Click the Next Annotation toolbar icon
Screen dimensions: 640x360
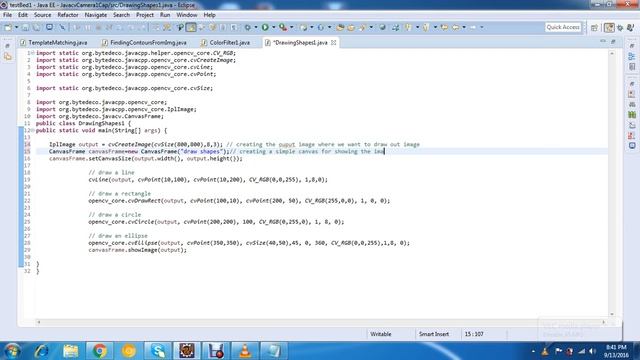pos(408,27)
